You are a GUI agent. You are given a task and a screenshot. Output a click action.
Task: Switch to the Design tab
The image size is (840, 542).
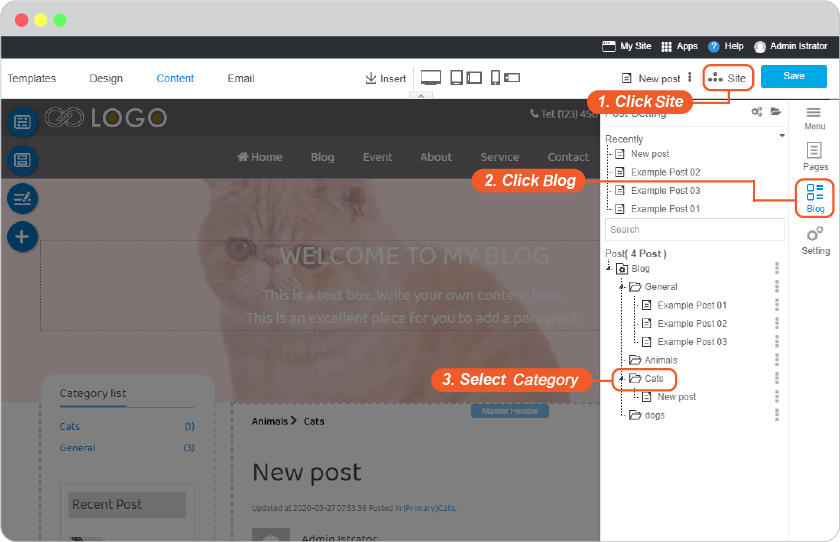pyautogui.click(x=106, y=78)
